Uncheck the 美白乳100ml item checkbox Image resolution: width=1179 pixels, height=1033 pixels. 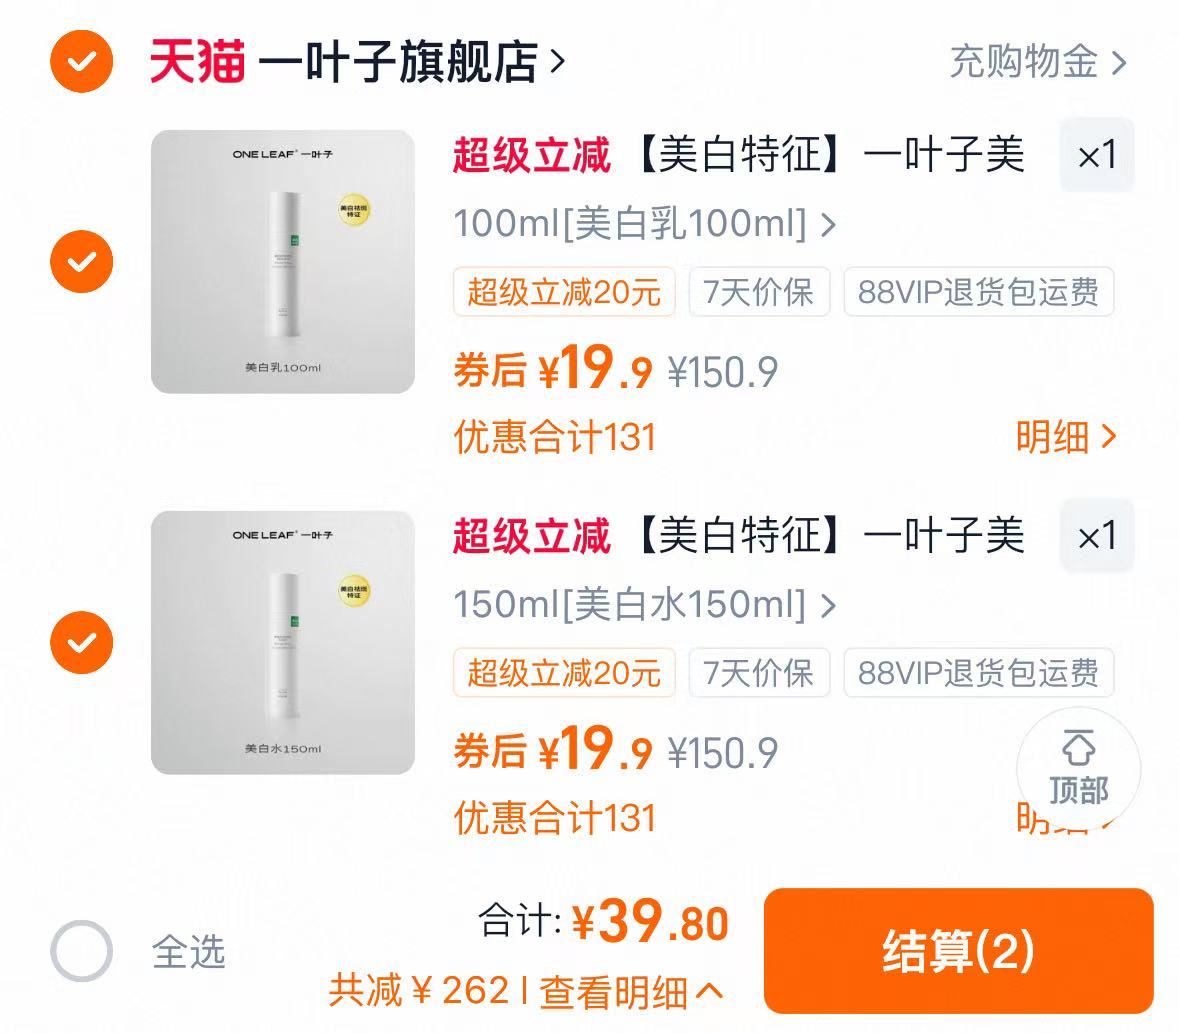click(x=81, y=261)
